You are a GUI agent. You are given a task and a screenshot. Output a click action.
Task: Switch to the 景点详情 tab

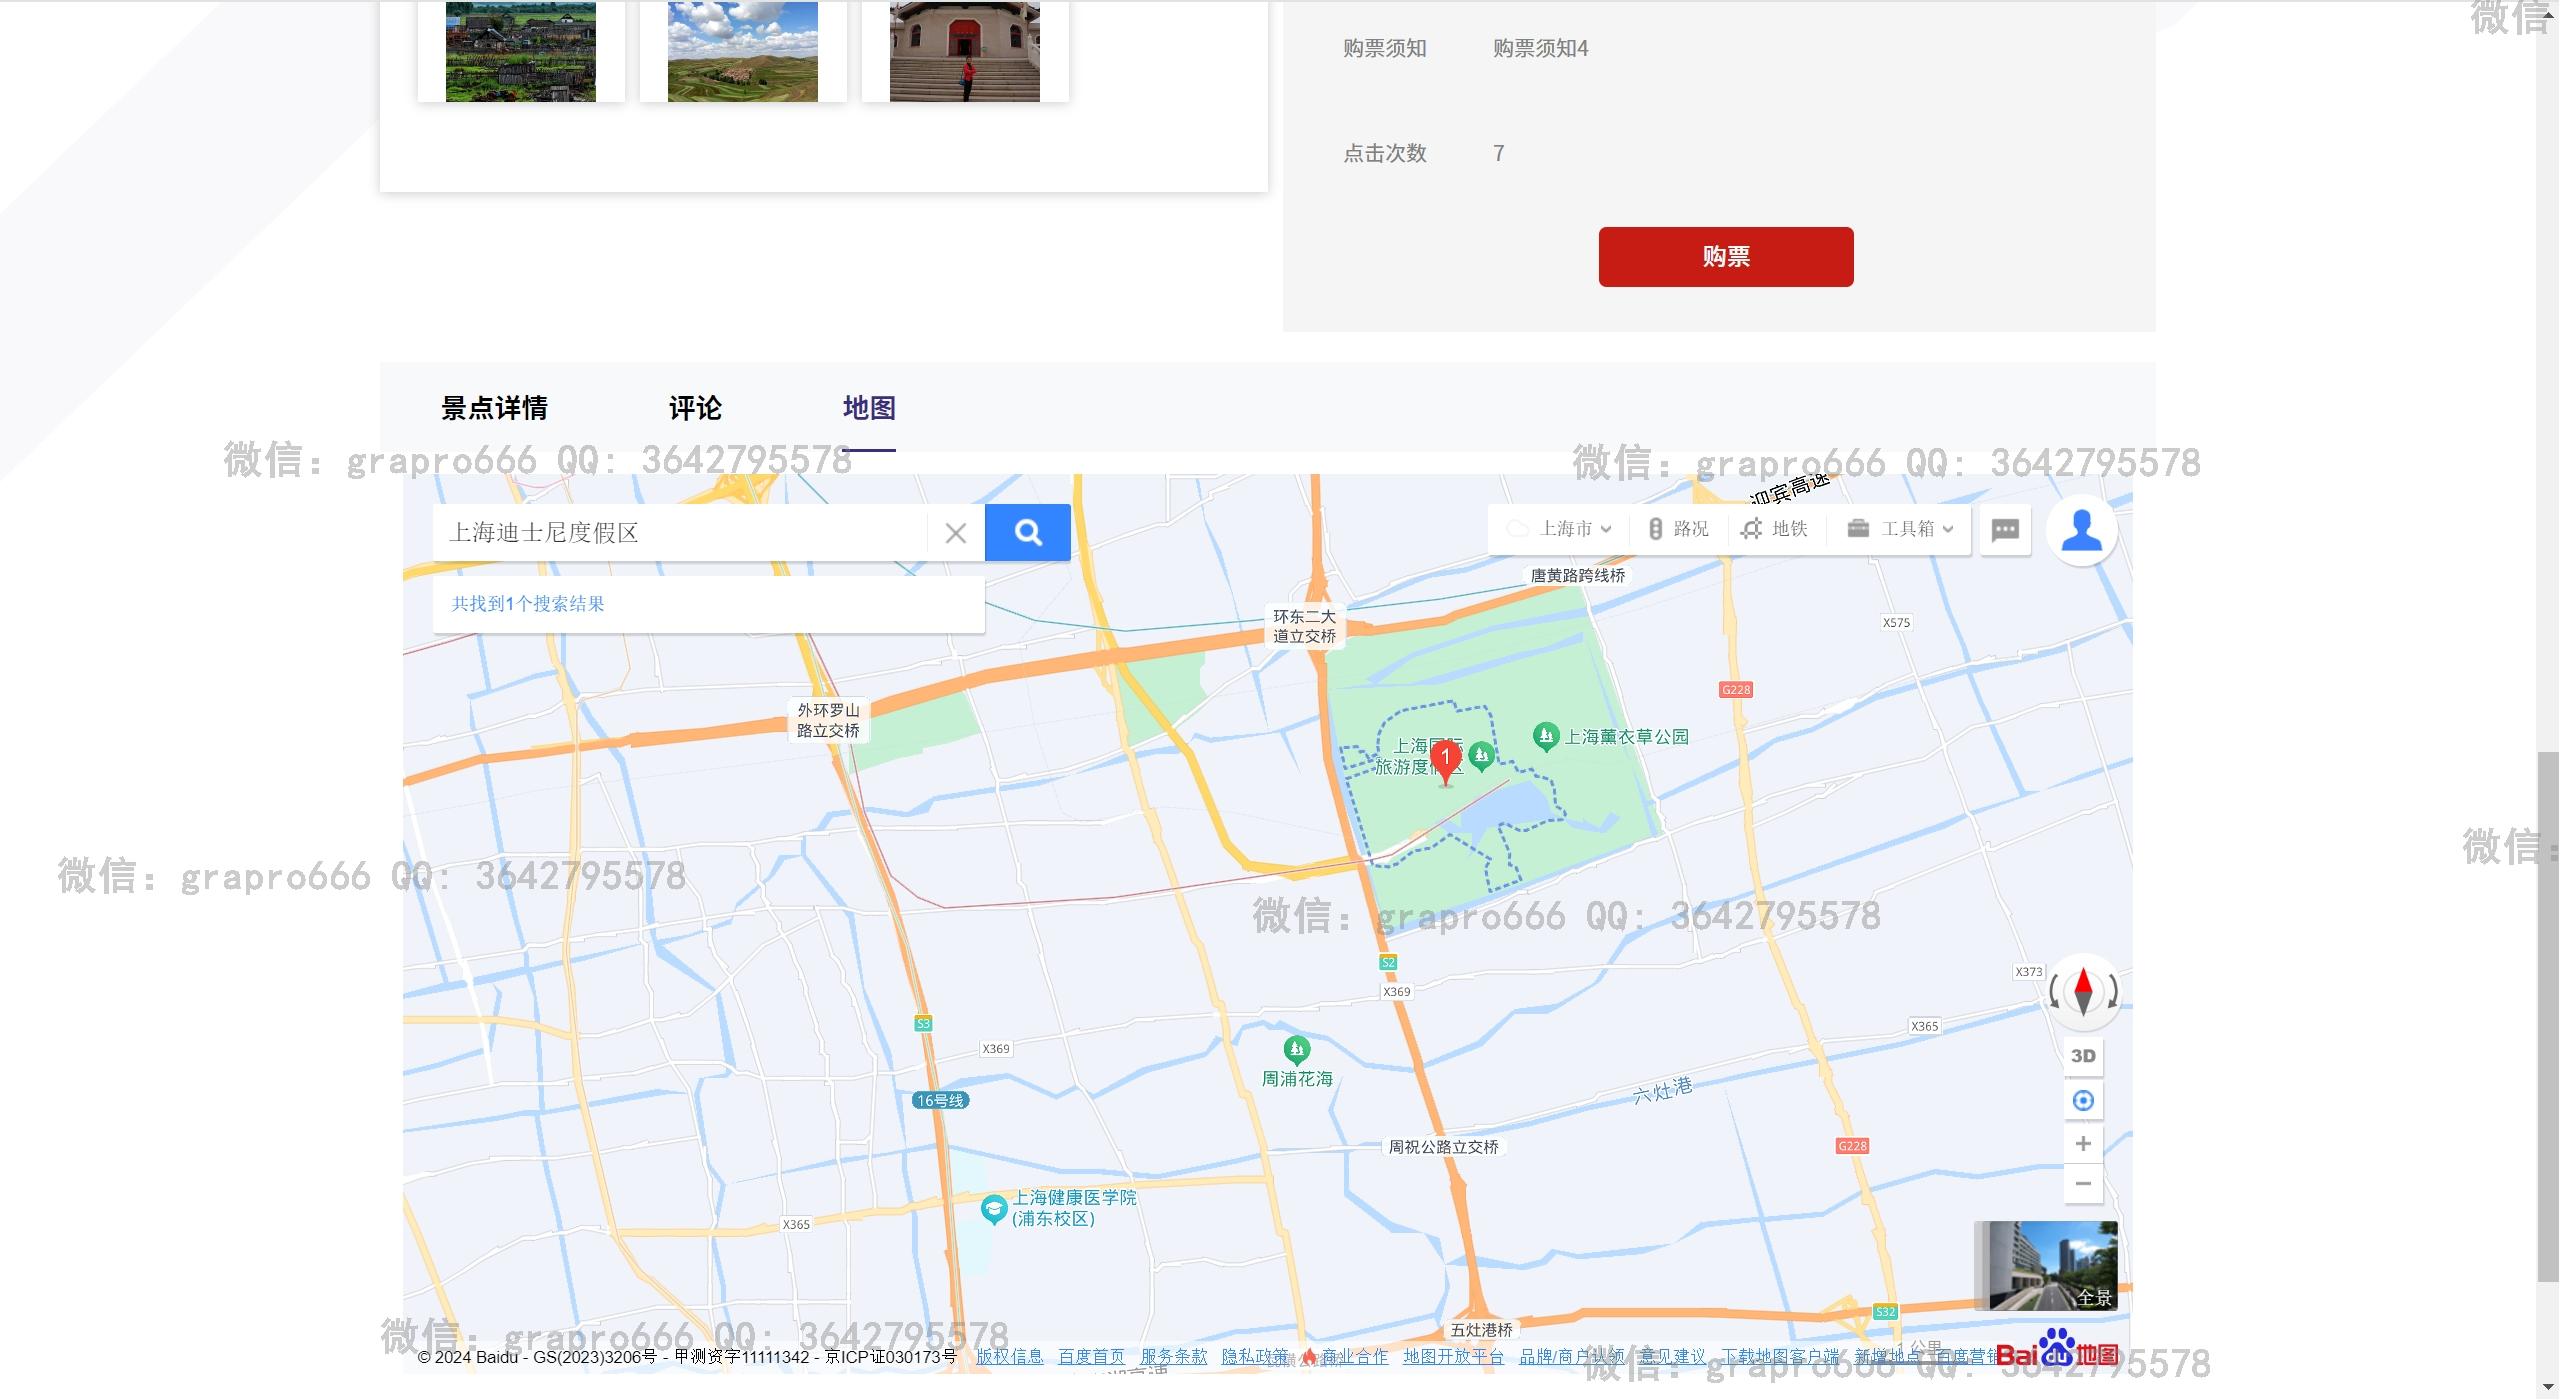pyautogui.click(x=494, y=408)
